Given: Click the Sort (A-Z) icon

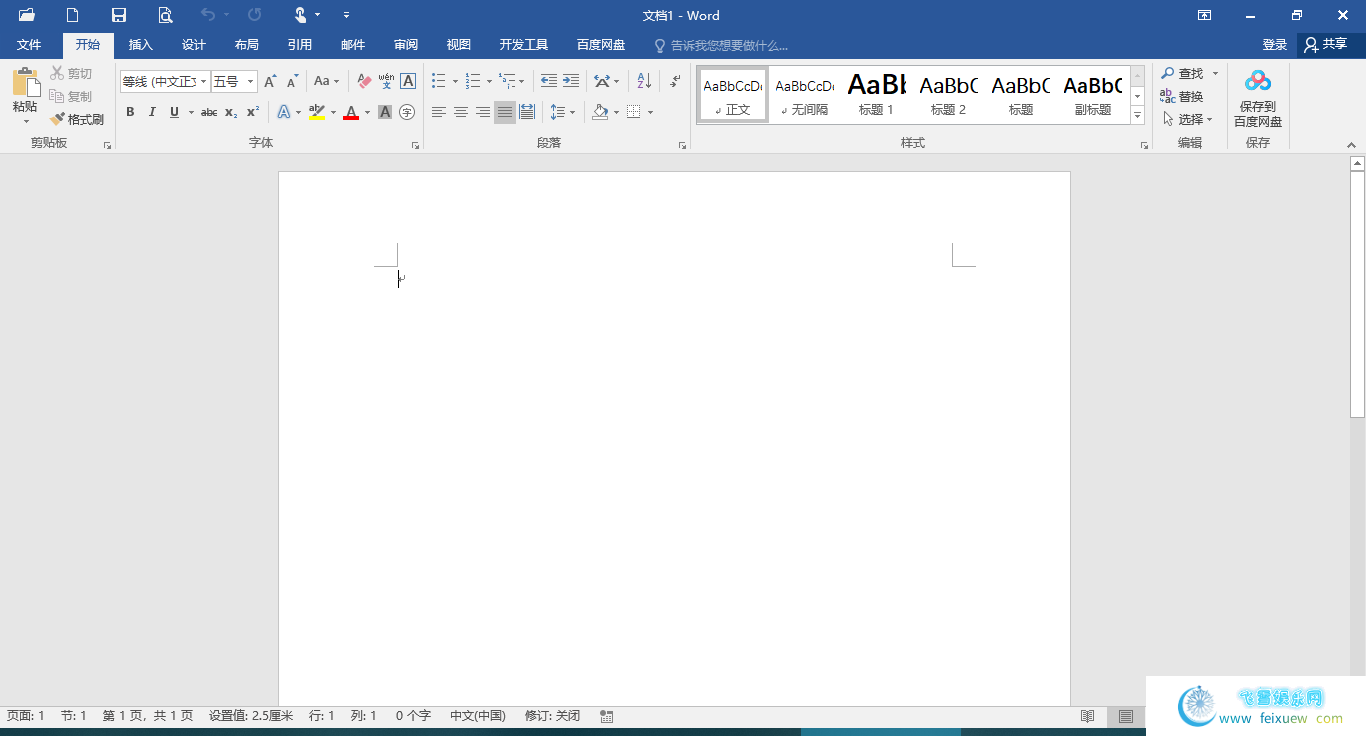Looking at the screenshot, I should pos(644,81).
